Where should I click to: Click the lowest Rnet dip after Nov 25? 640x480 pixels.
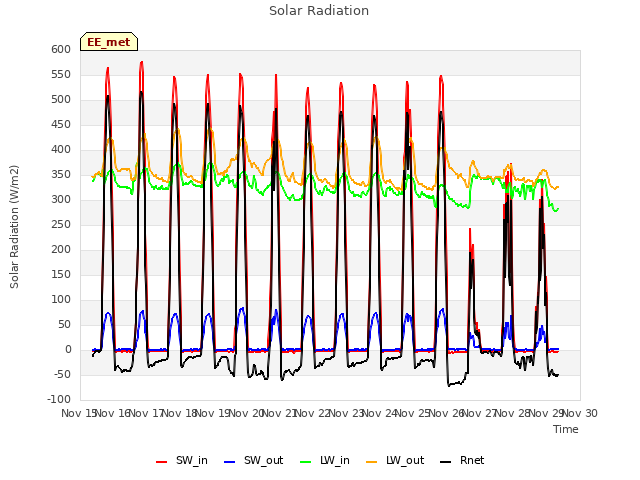pos(449,385)
